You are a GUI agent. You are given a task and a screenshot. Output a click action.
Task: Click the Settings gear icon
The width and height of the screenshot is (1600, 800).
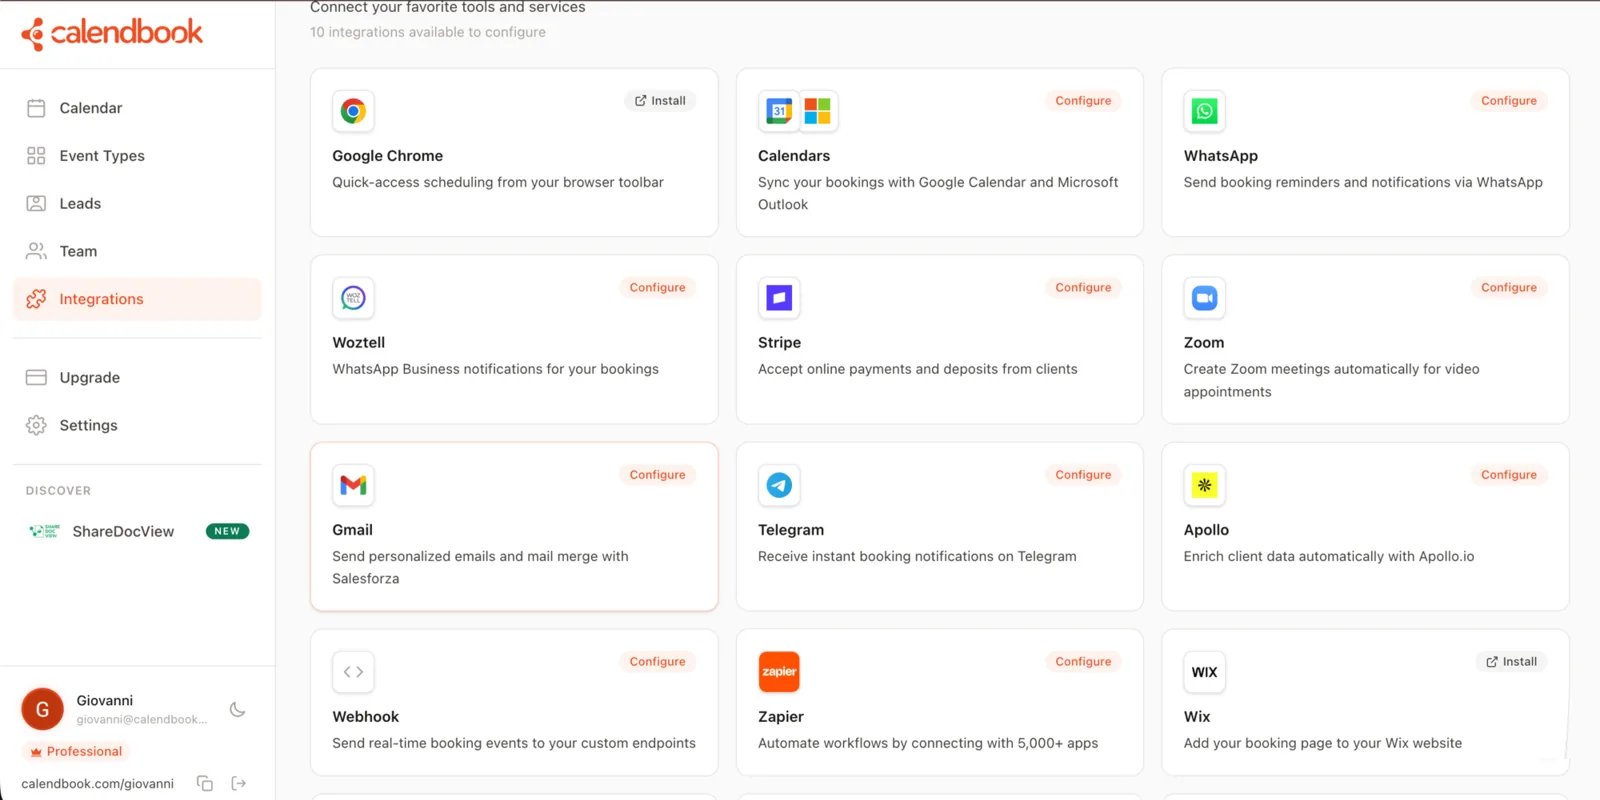point(36,425)
